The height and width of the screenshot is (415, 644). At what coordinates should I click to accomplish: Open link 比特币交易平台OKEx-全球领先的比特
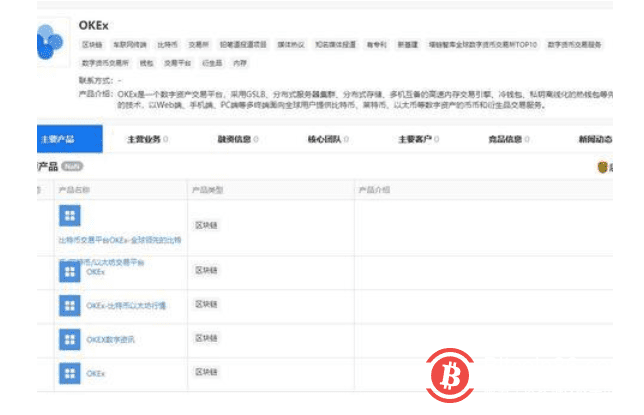[x=120, y=240]
